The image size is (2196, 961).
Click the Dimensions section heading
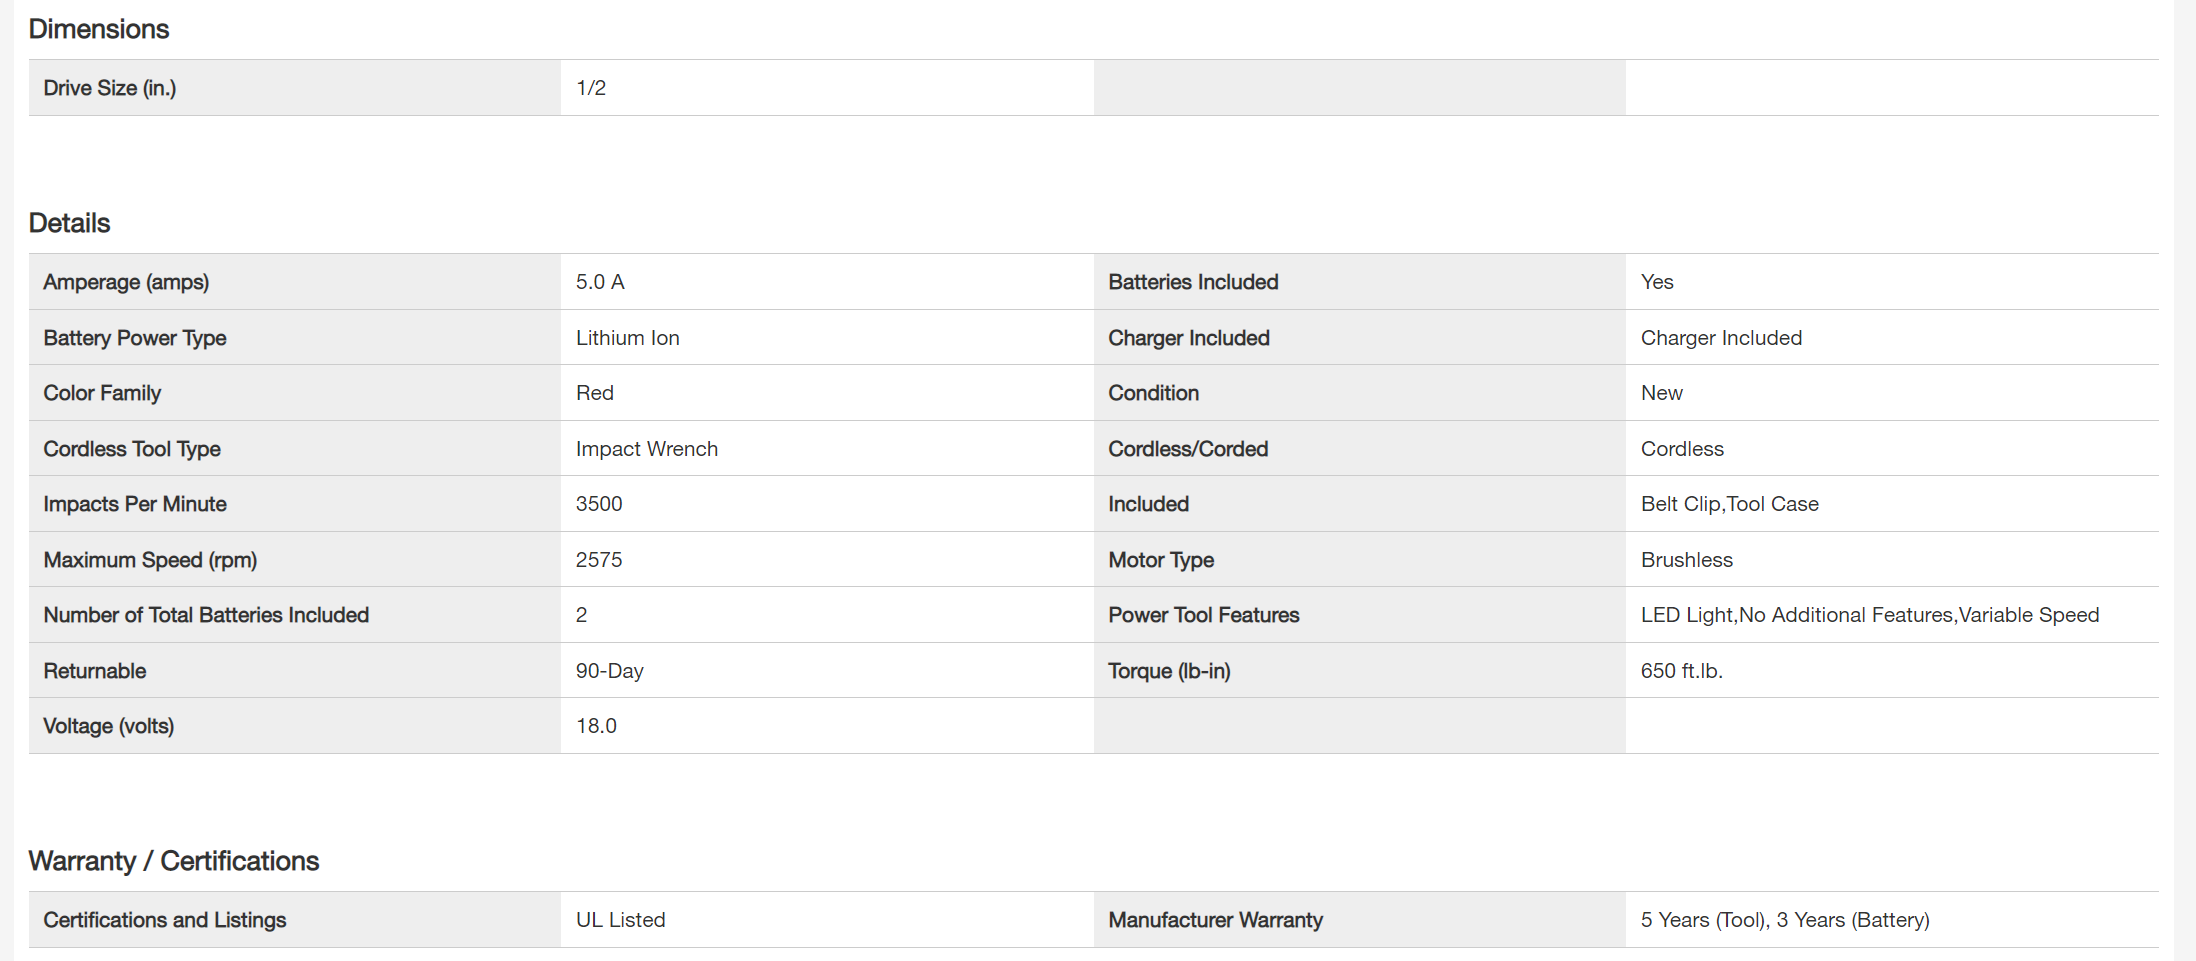tap(98, 29)
